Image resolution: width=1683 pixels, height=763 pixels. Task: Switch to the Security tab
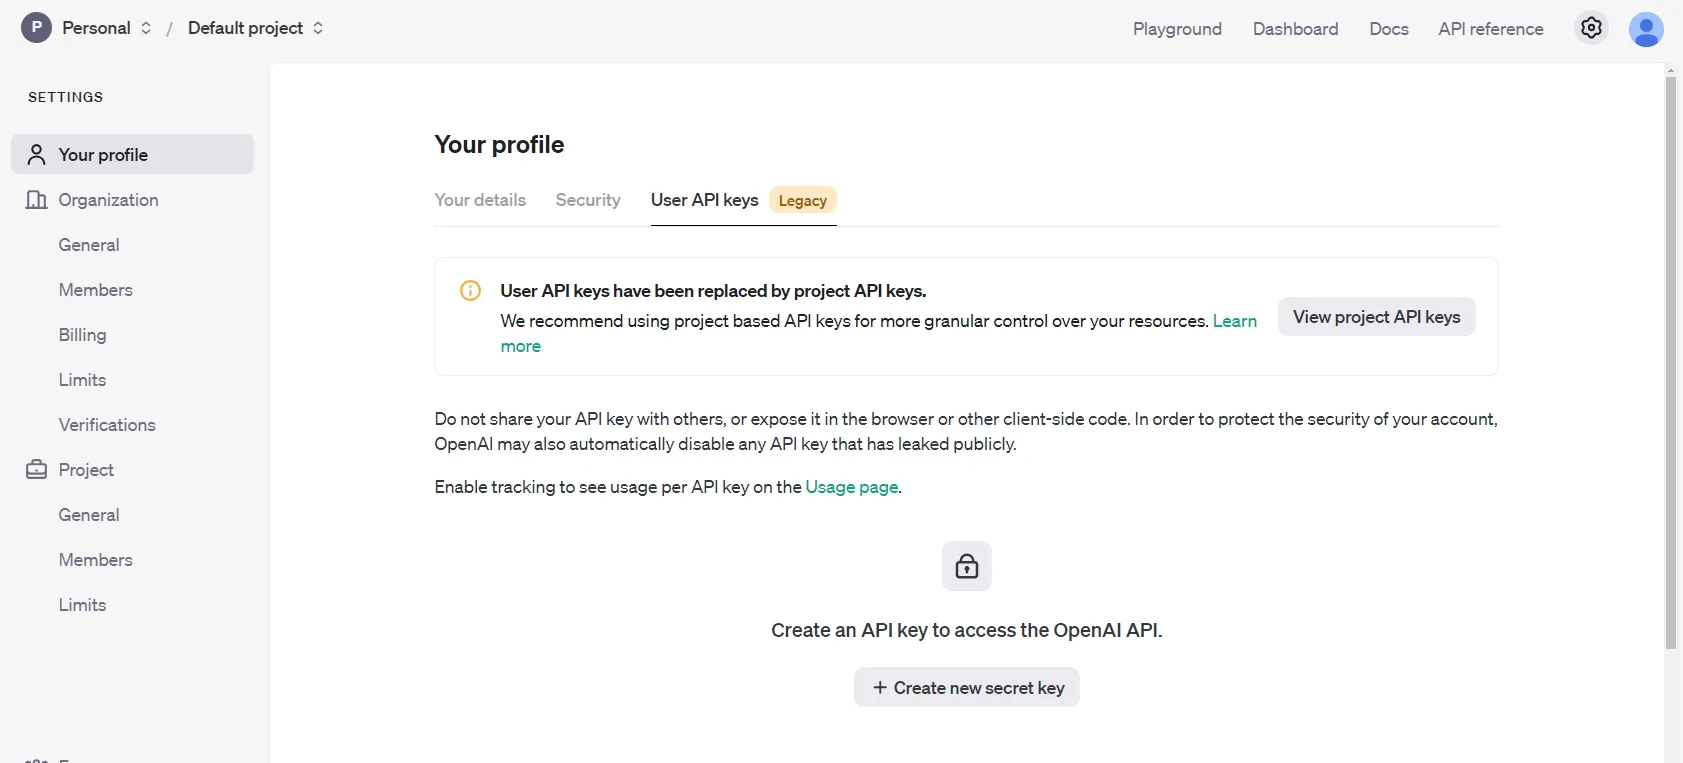click(588, 200)
